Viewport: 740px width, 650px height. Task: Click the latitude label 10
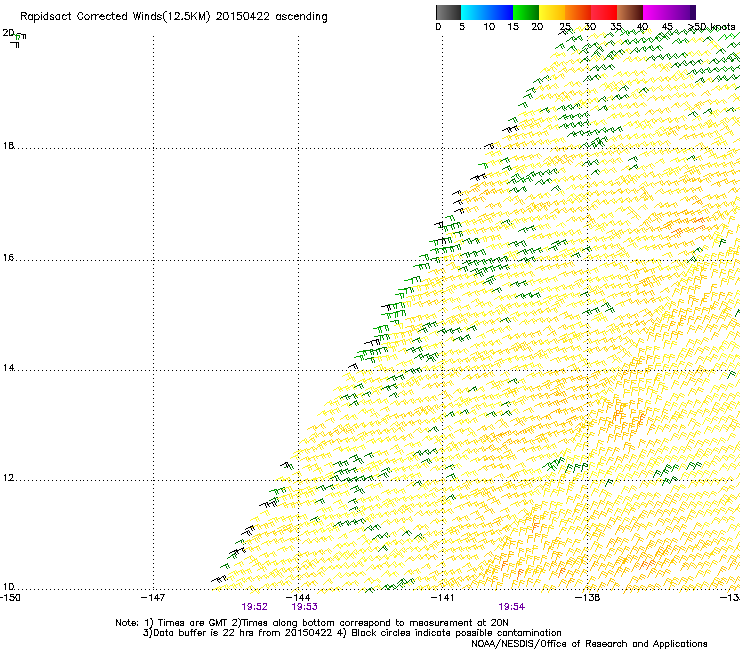8,587
